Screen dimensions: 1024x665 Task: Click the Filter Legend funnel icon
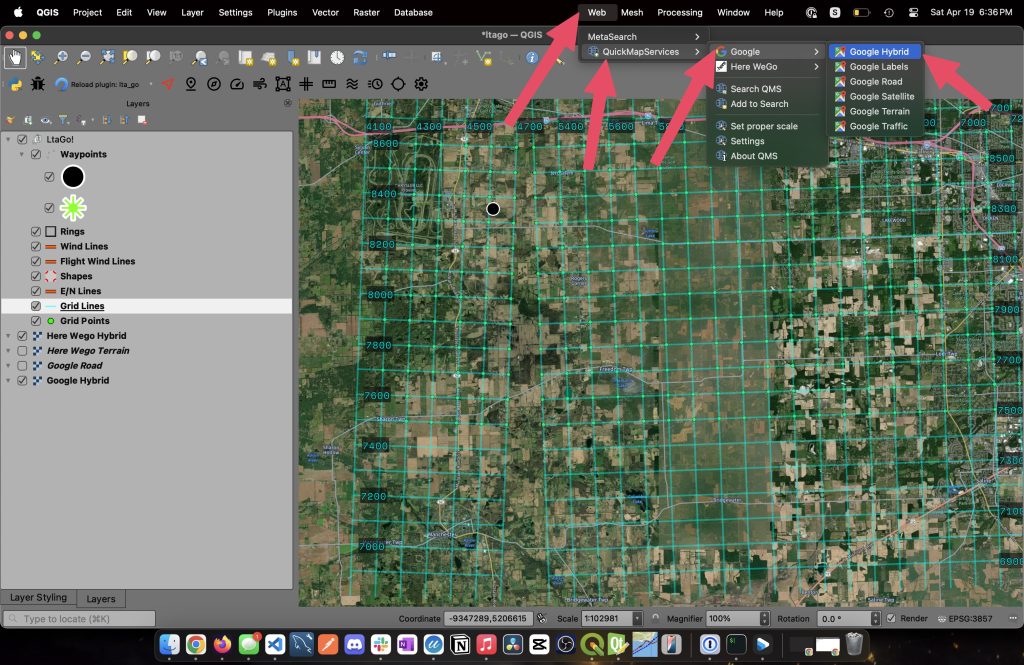pyautogui.click(x=63, y=120)
